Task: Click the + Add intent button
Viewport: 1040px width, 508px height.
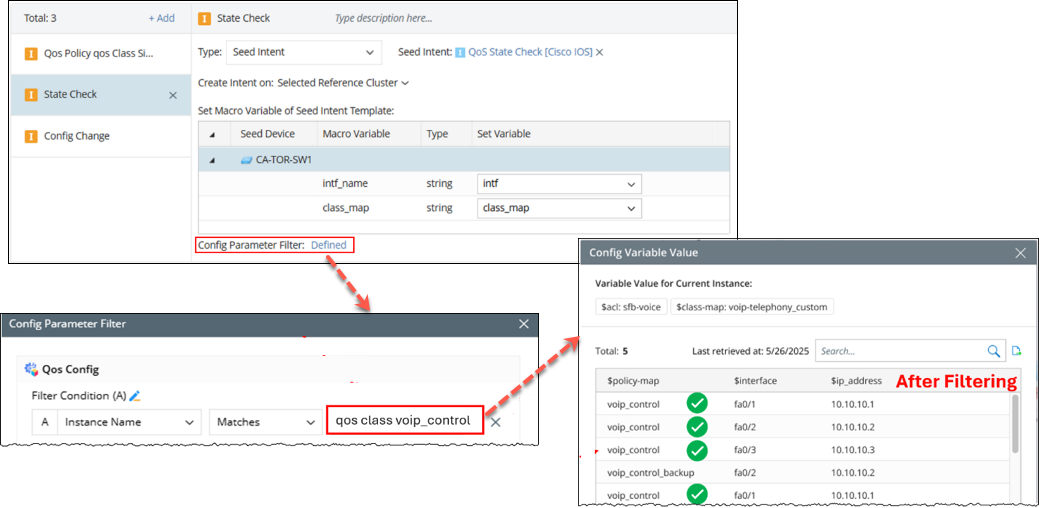Action: click(161, 19)
